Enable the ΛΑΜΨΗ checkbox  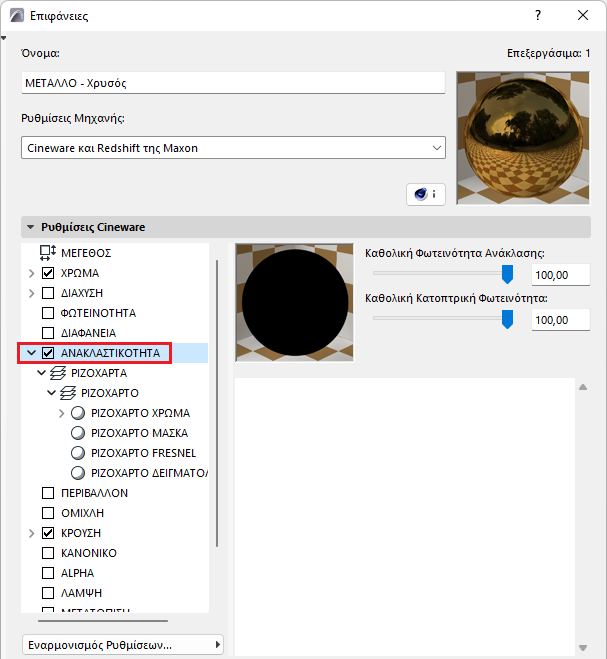[x=48, y=593]
